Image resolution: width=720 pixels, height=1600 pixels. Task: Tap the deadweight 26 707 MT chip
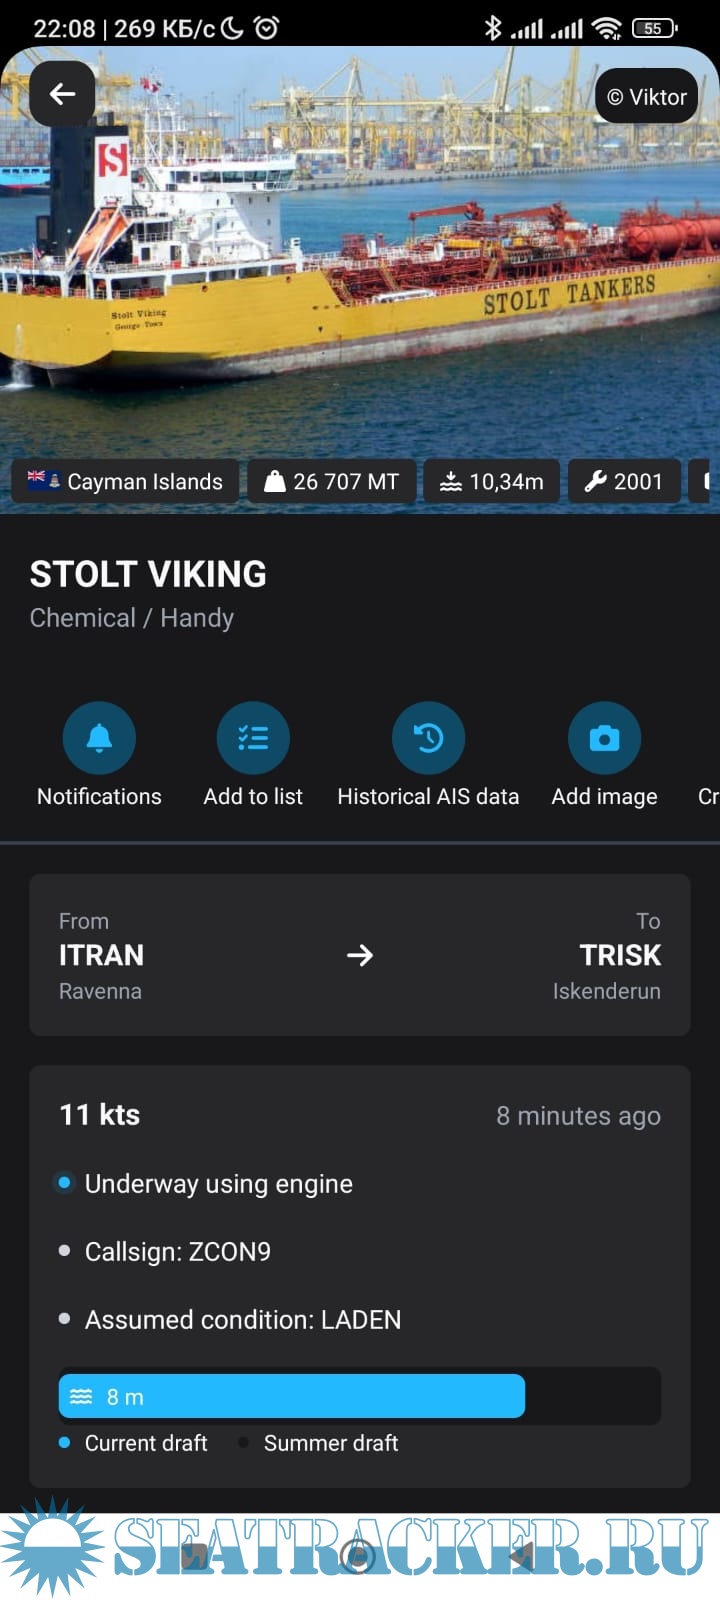[331, 481]
